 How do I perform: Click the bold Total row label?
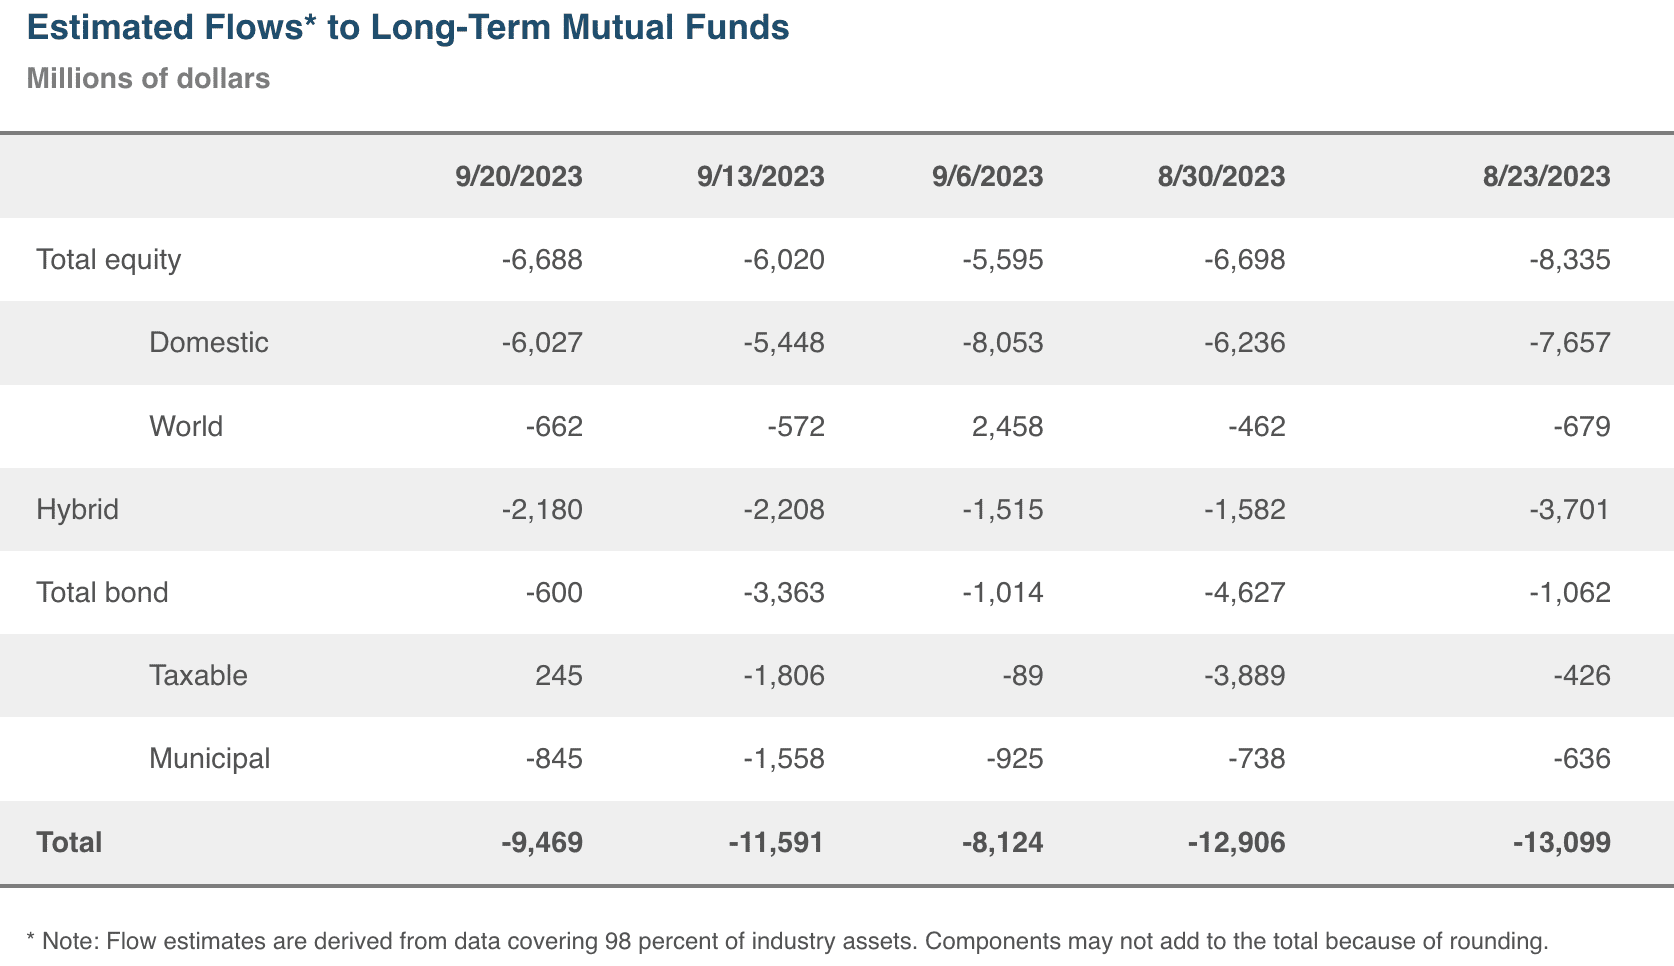[x=69, y=842]
